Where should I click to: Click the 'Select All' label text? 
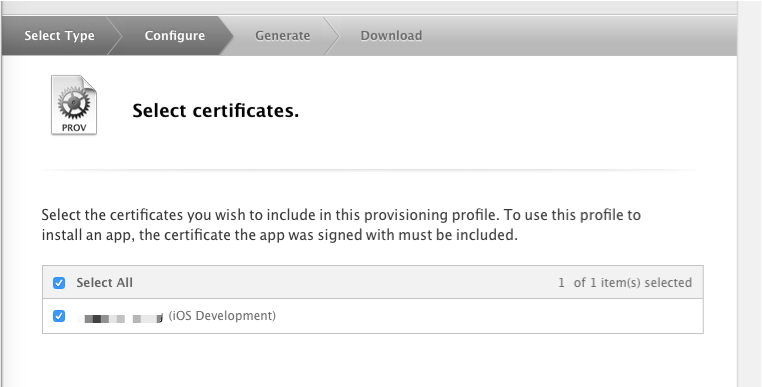(104, 283)
